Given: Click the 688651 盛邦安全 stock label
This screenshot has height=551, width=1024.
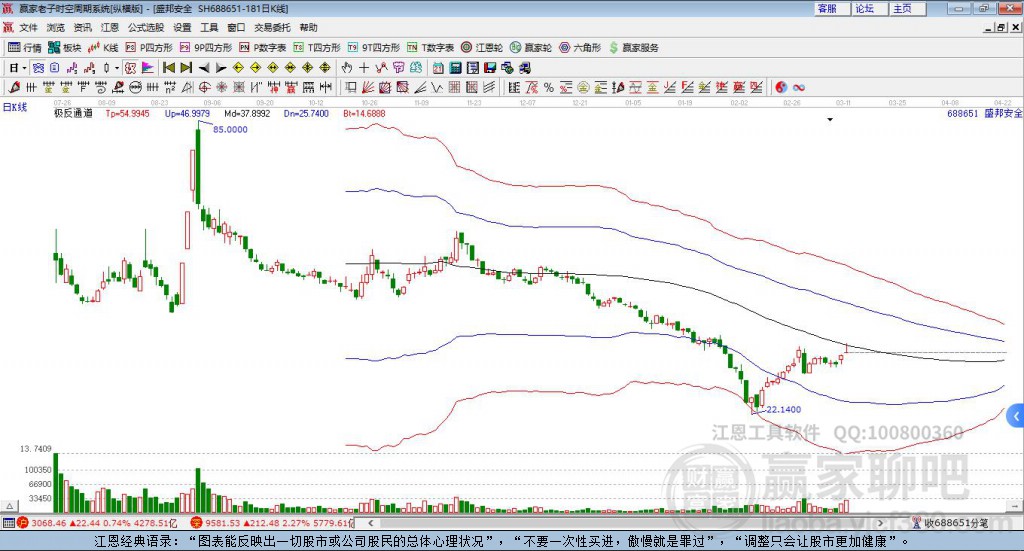Looking at the screenshot, I should (x=985, y=113).
